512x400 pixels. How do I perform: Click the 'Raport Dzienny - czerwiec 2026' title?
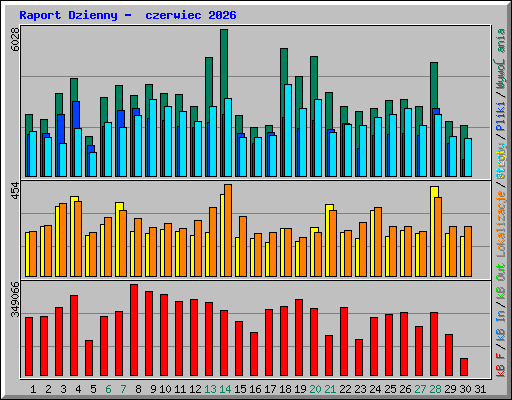point(128,15)
